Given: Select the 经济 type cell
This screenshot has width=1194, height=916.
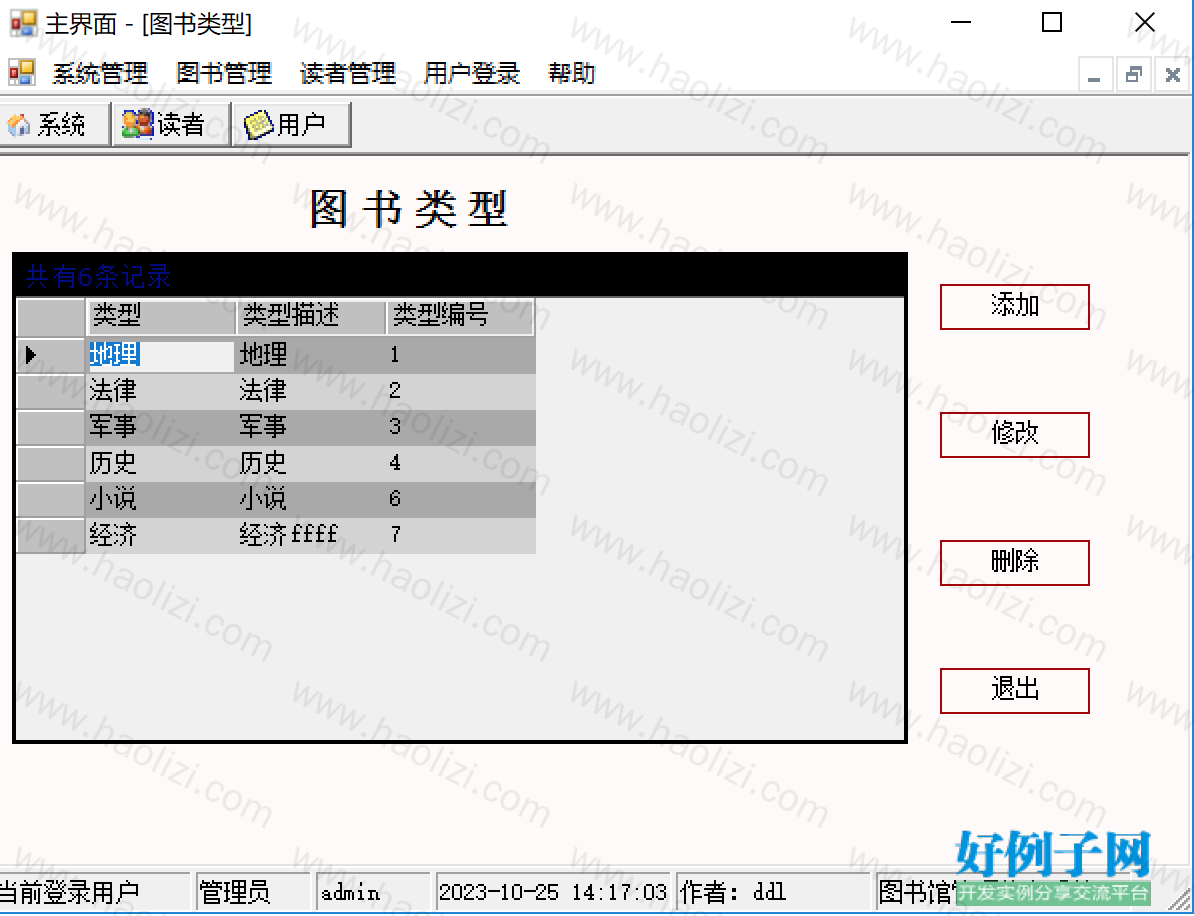Looking at the screenshot, I should (161, 535).
